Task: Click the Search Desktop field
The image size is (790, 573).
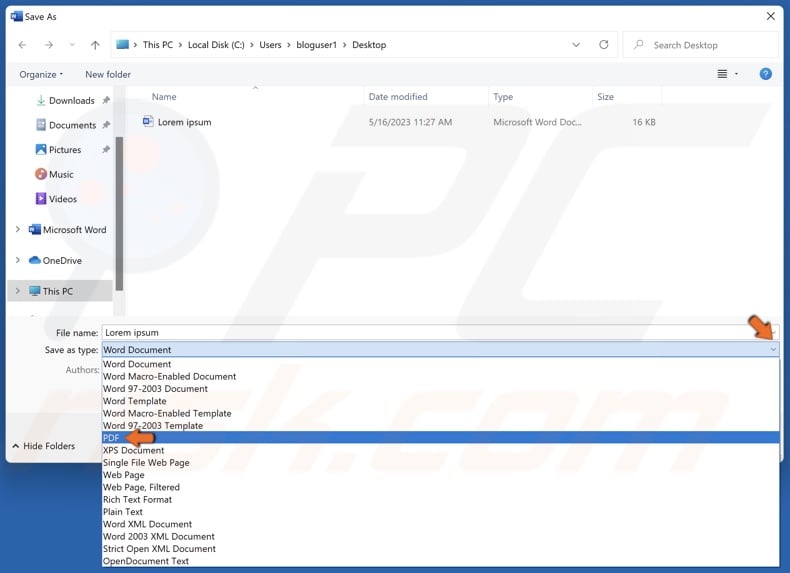Action: (700, 45)
